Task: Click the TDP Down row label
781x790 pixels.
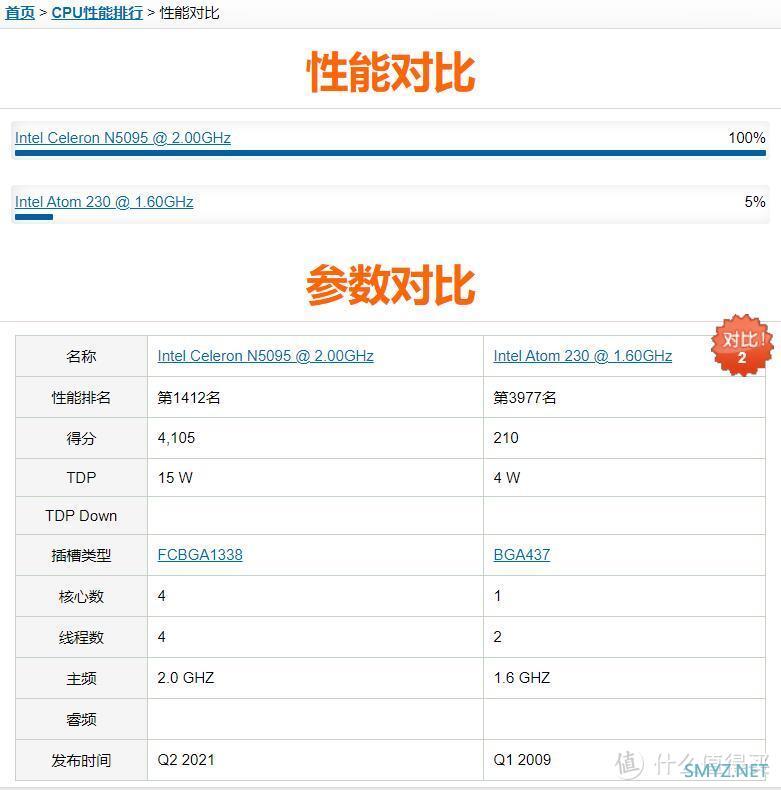Action: 81,516
